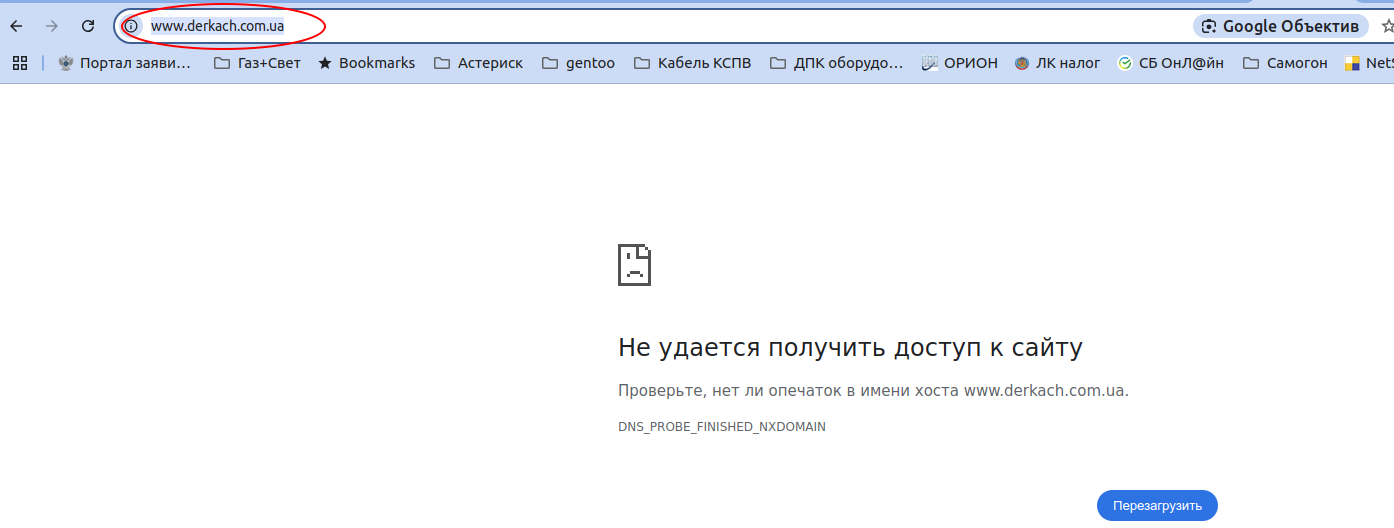Open the ДПК оборудо… bookmarks folder
The image size is (1394, 528).
click(x=836, y=63)
